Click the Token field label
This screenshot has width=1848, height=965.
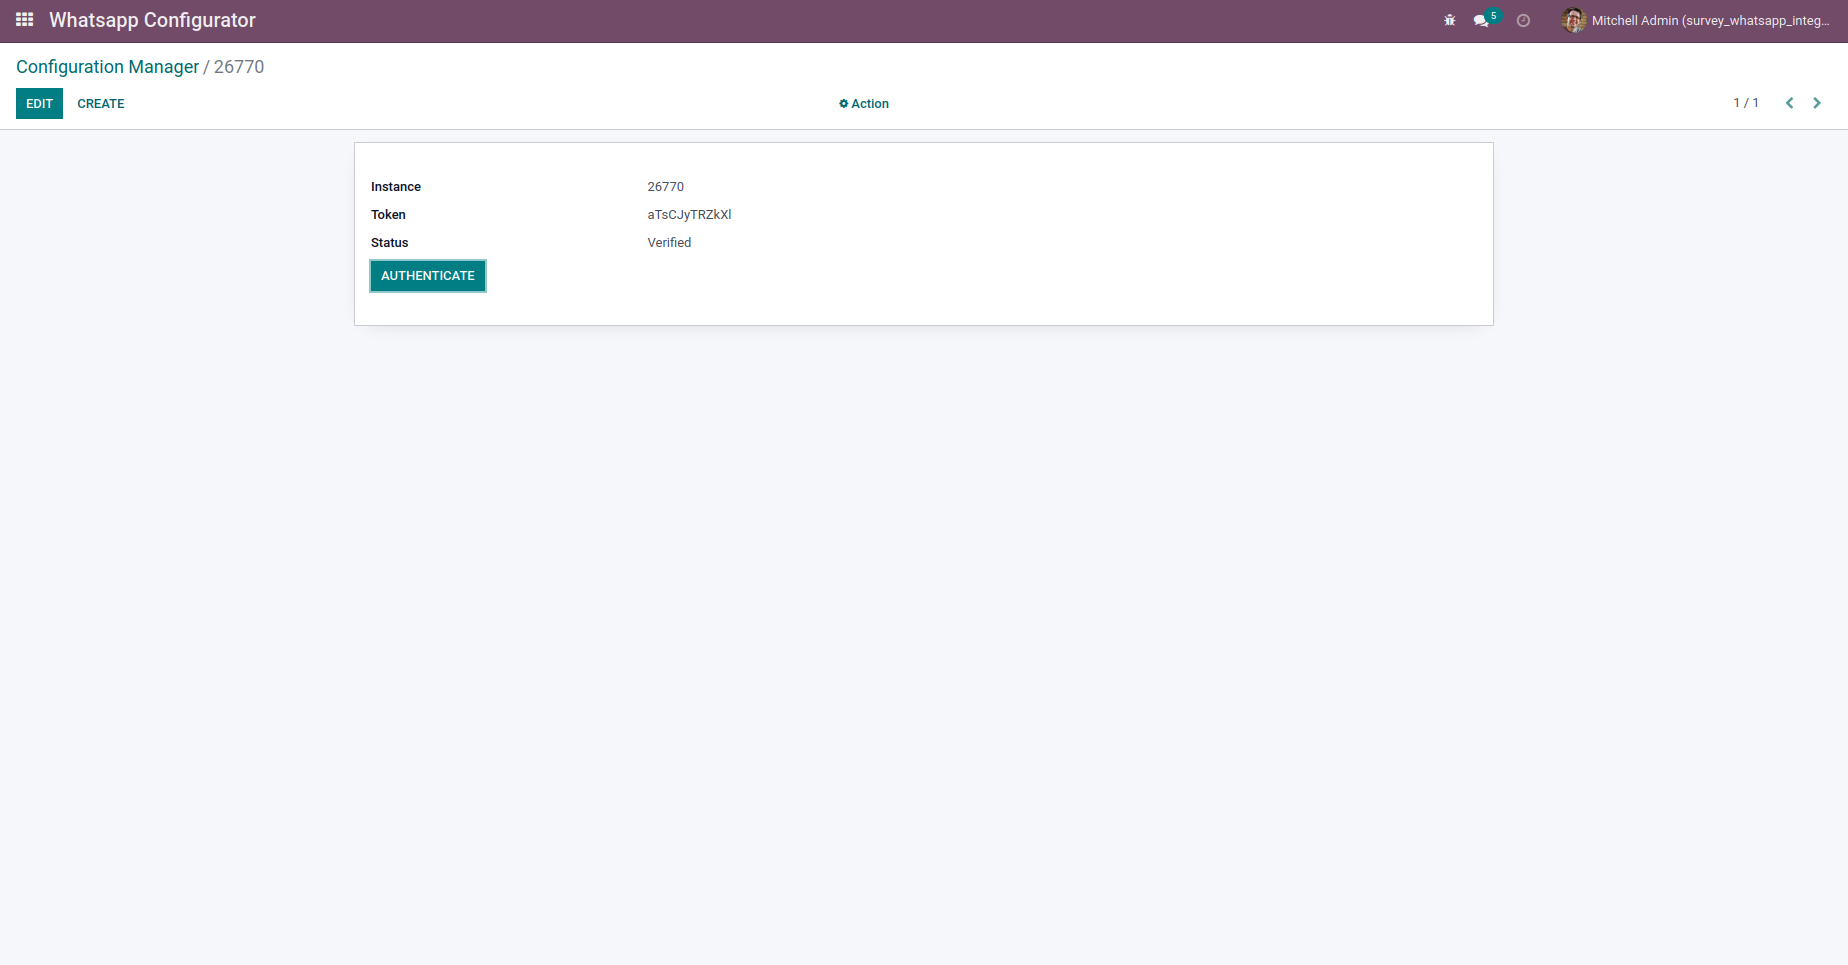click(388, 215)
